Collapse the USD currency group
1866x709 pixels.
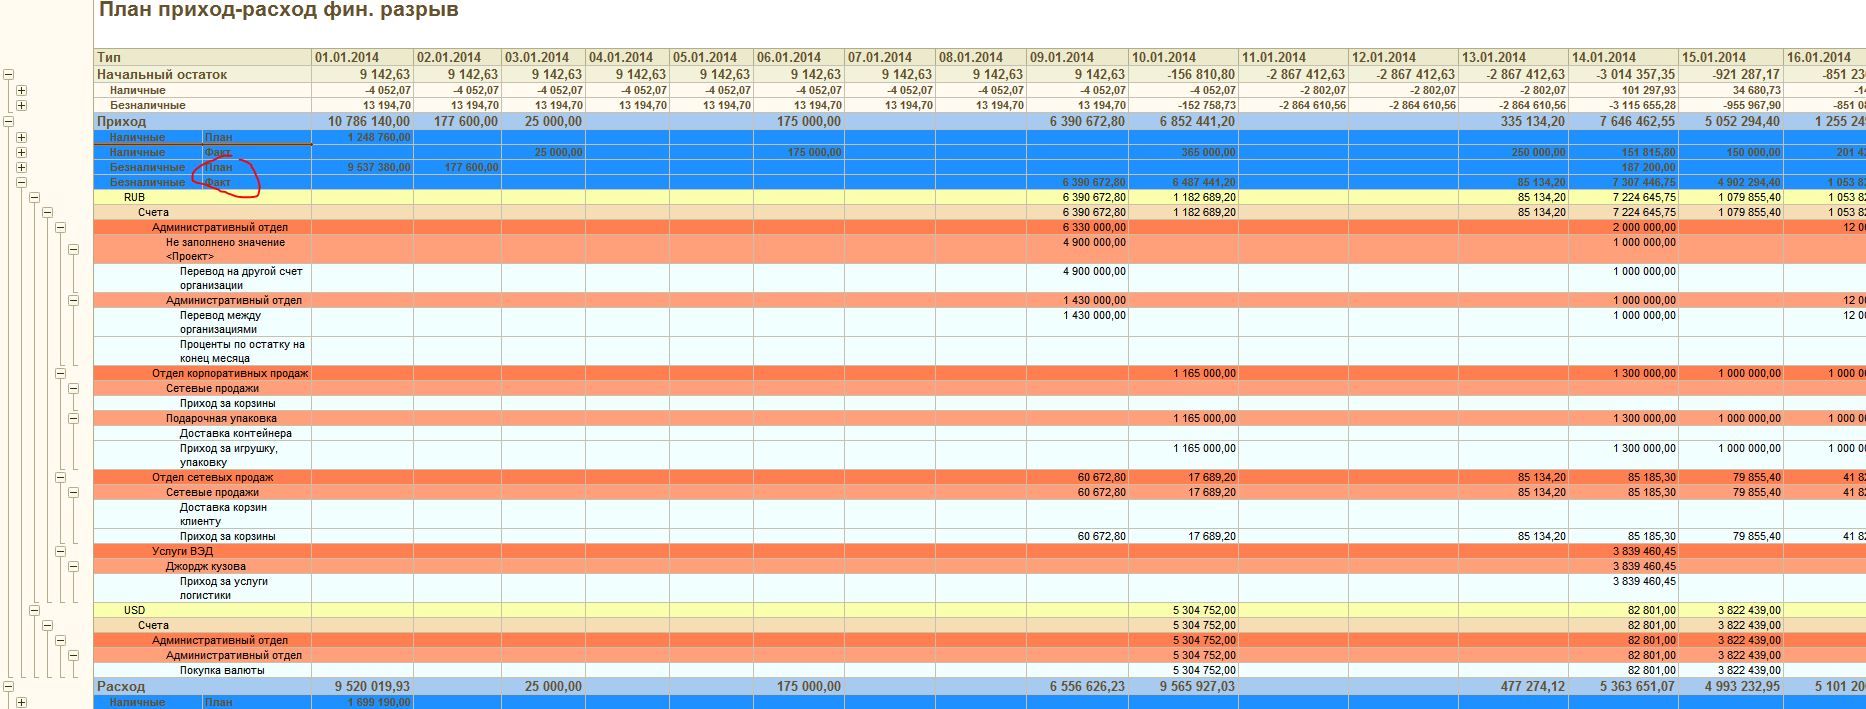[x=34, y=610]
